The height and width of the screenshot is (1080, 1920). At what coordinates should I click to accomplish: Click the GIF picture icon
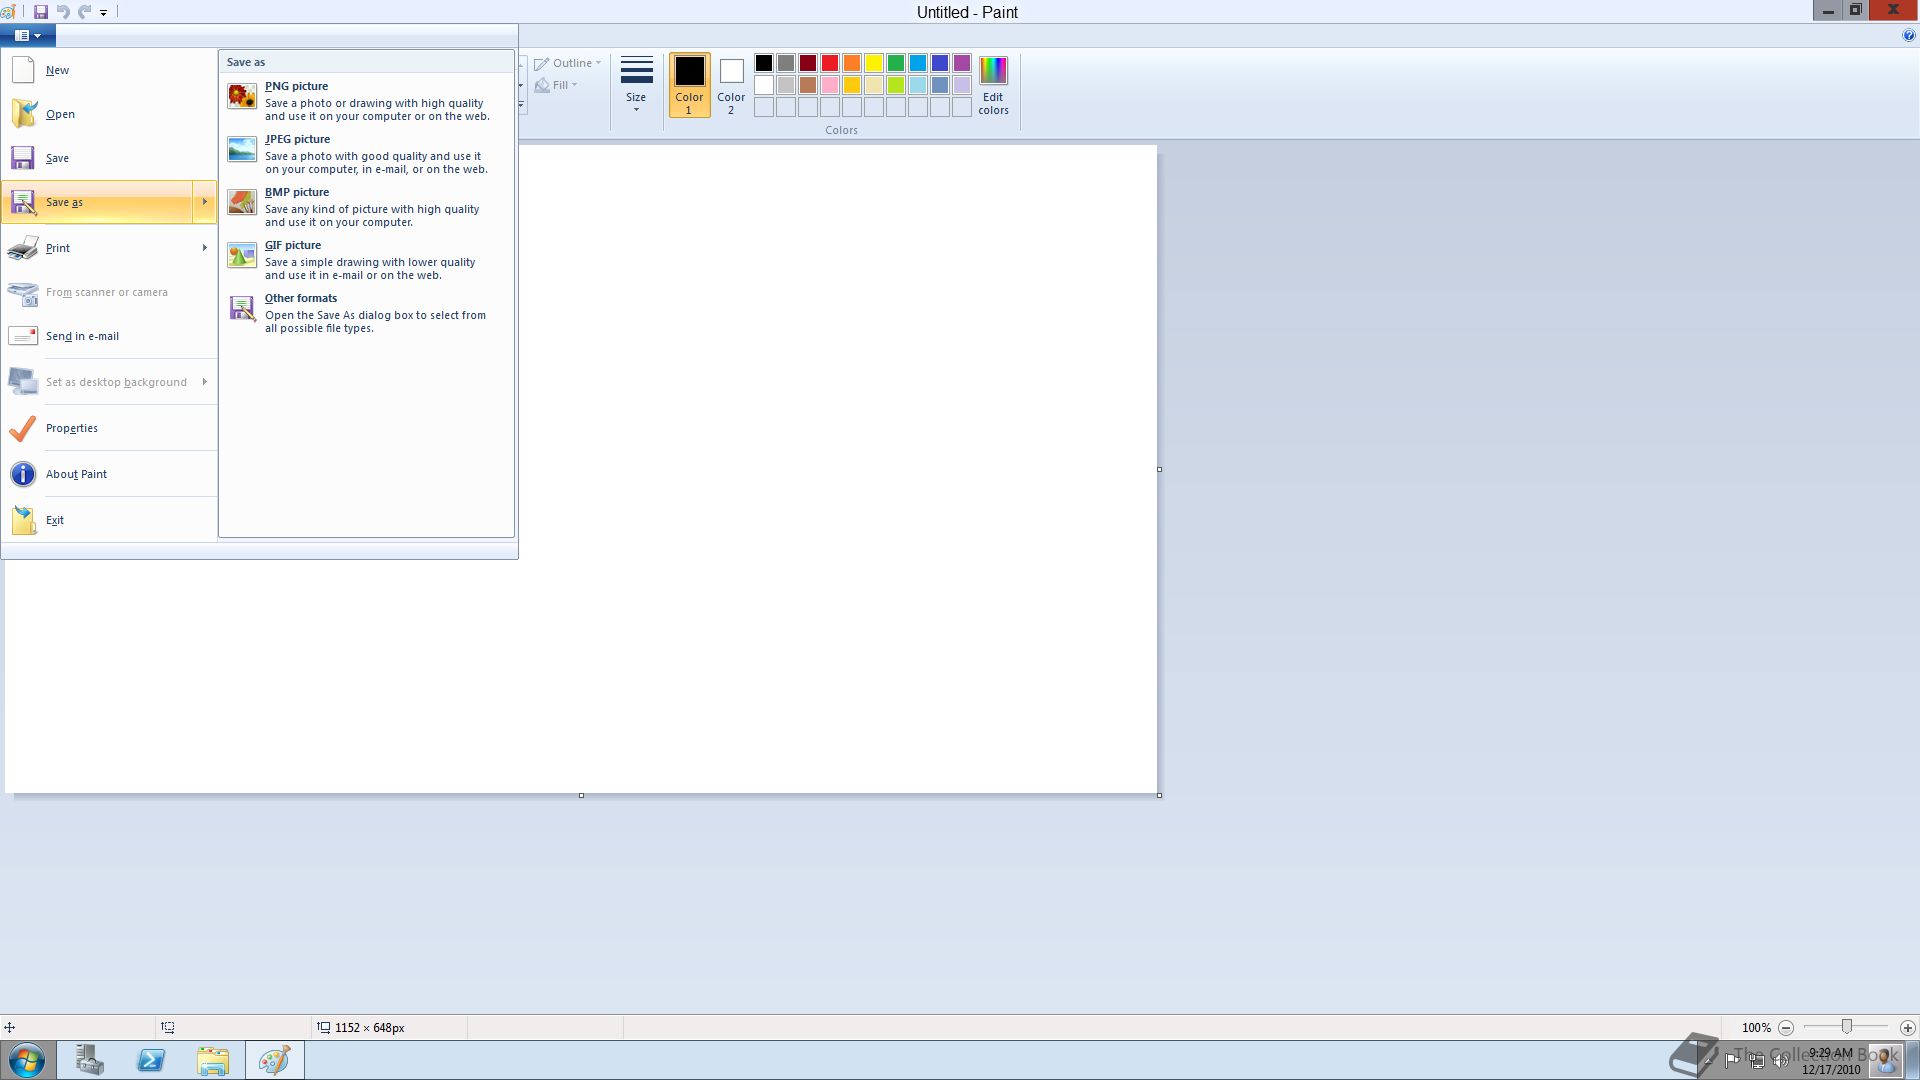[242, 255]
